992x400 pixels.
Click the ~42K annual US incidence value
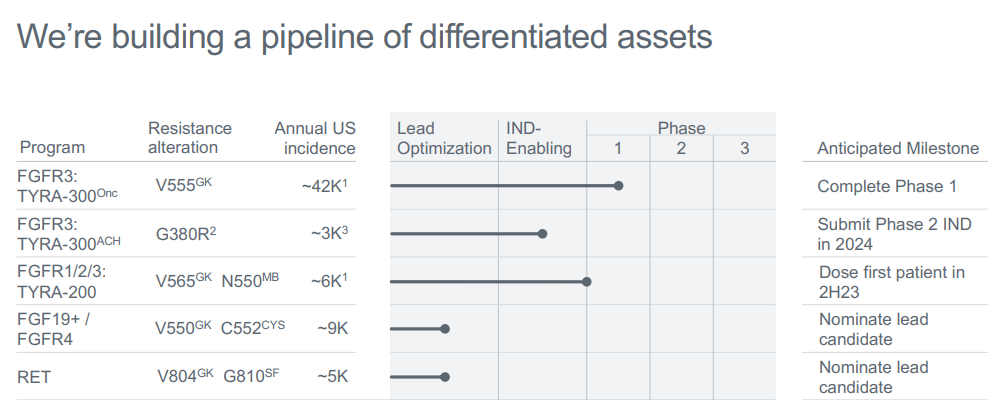click(x=328, y=185)
